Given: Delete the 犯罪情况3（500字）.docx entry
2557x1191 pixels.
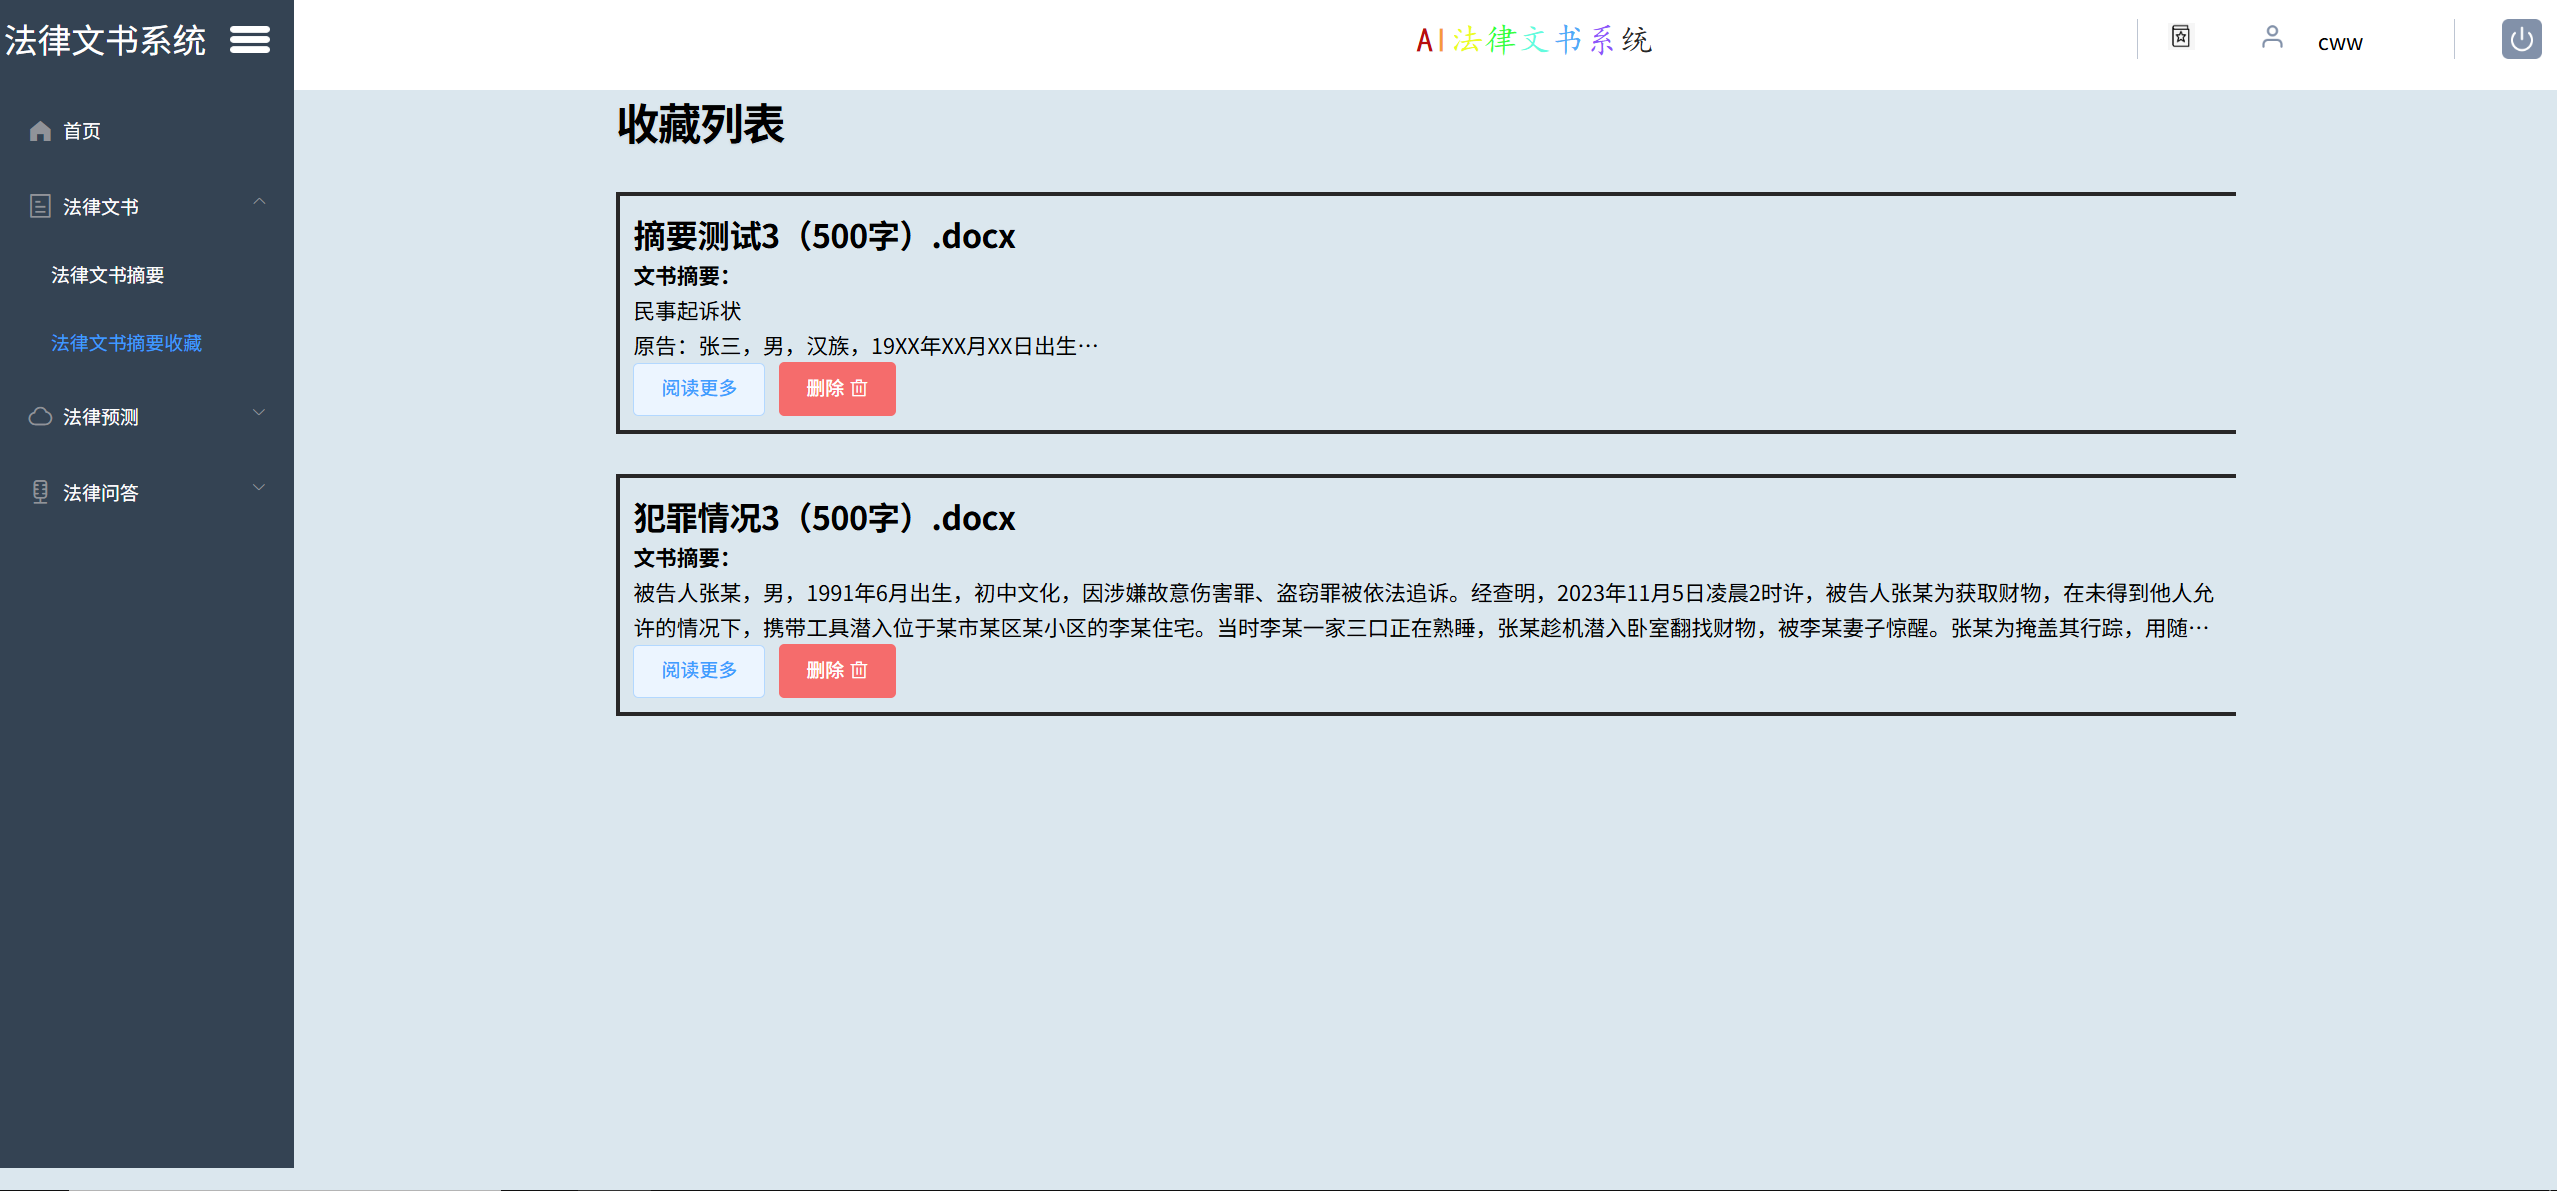Looking at the screenshot, I should (x=837, y=671).
